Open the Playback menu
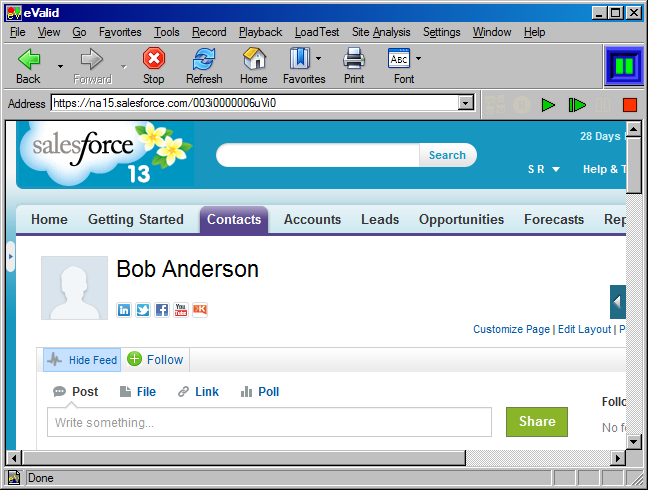The width and height of the screenshot is (648, 490). tap(260, 32)
